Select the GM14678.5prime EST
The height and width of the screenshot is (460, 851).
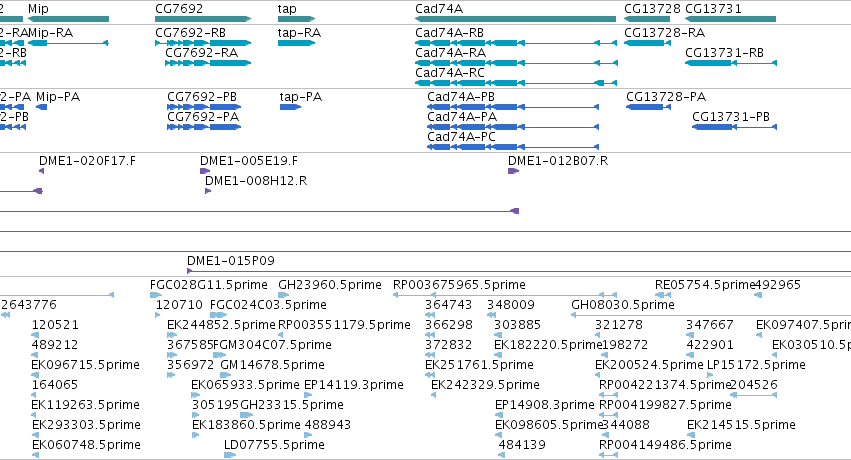pos(225,375)
